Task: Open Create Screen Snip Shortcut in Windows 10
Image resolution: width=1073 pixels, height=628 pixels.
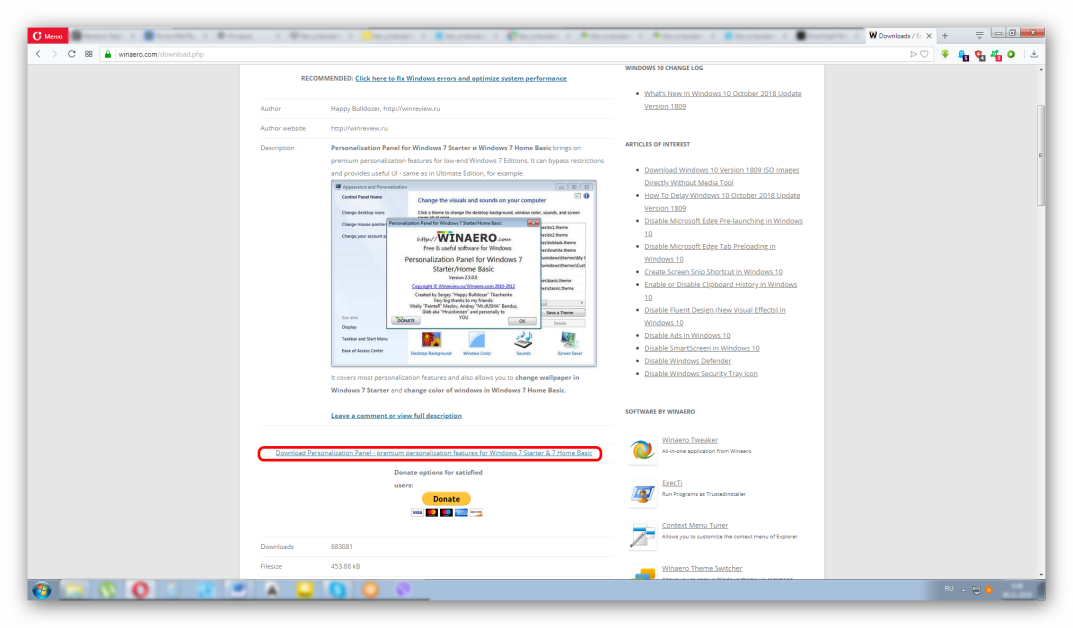Action: click(713, 272)
